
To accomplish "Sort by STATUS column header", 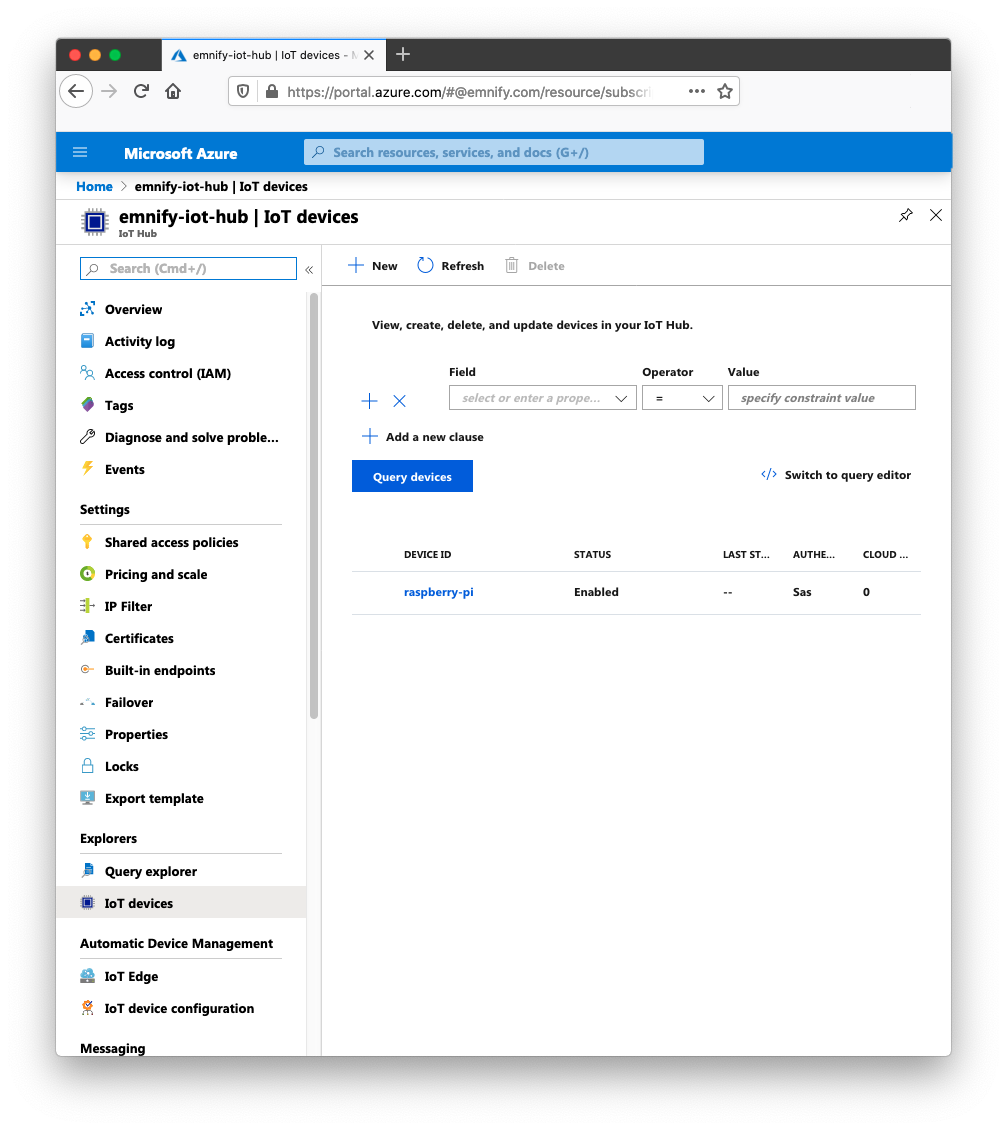I will [593, 554].
